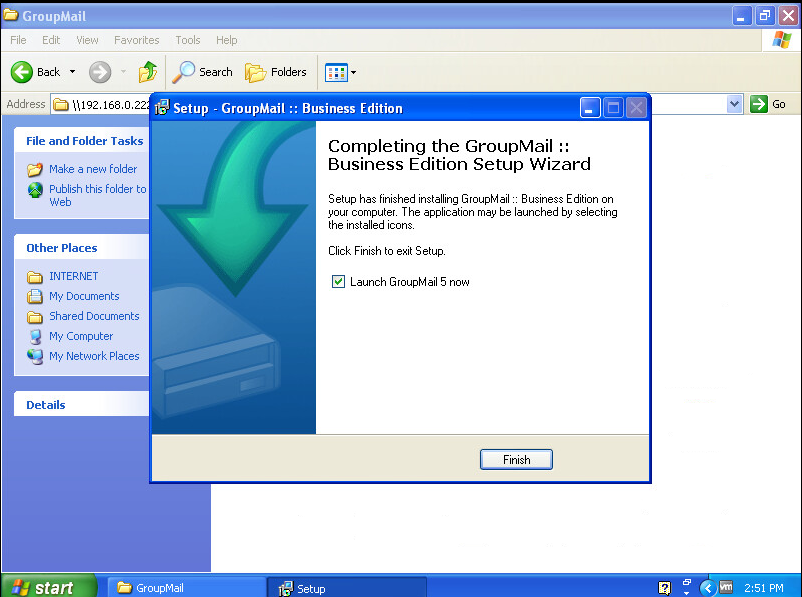This screenshot has width=802, height=597.
Task: Open the My Network Places icon
Action: tap(35, 356)
